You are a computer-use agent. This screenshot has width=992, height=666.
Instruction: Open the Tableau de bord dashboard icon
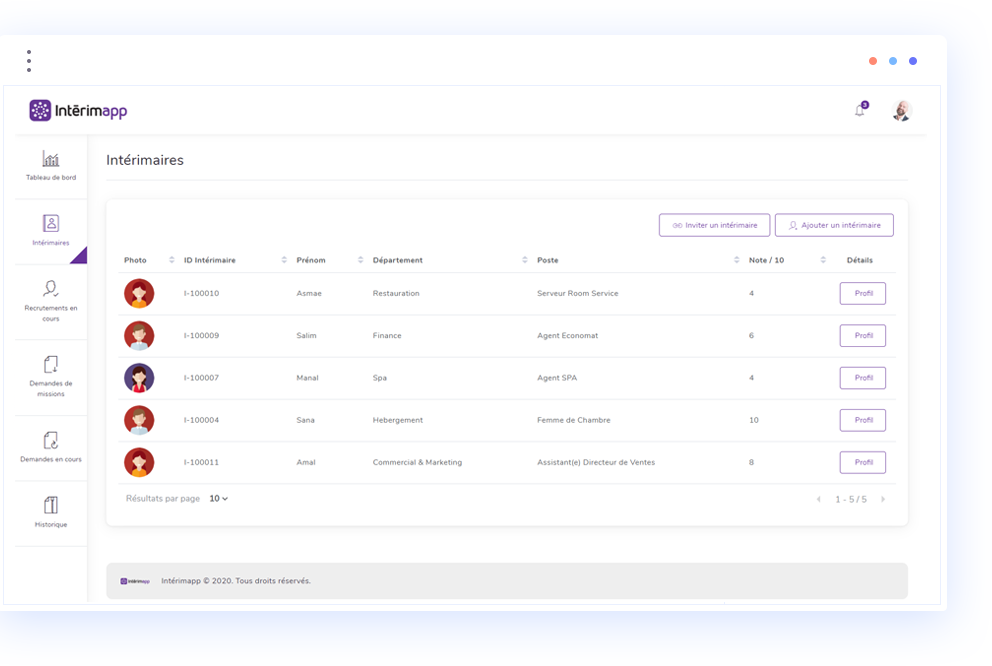coord(51,159)
